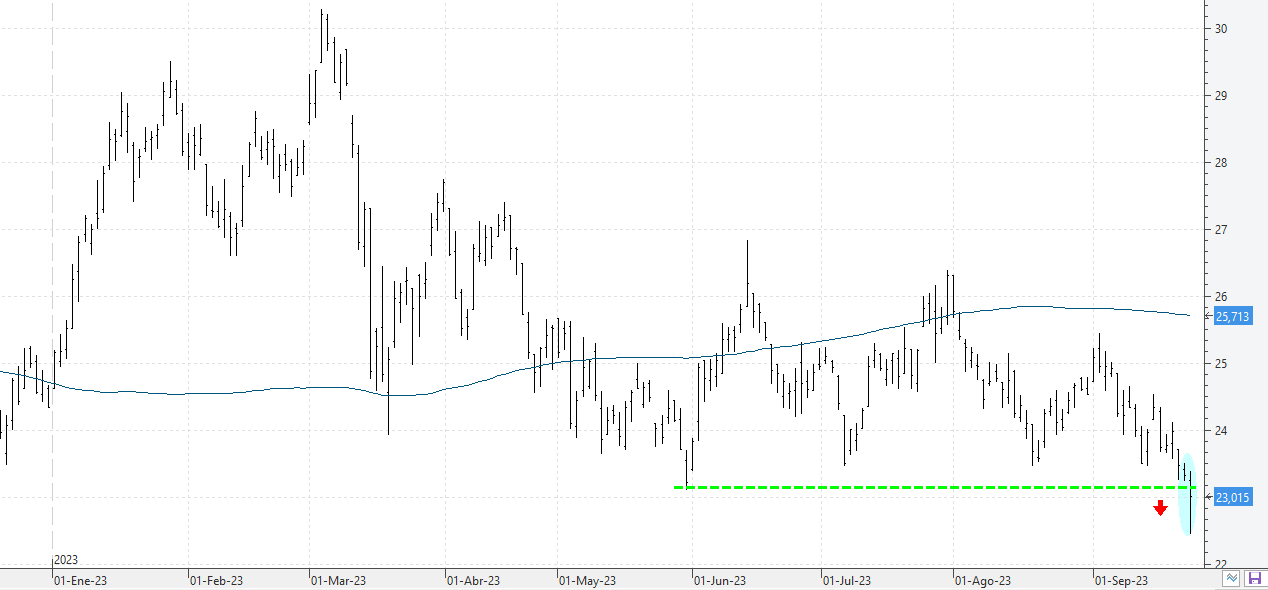Viewport: 1268px width, 590px height.
Task: Click the 01-Sep-23 date label
Action: point(1120,580)
